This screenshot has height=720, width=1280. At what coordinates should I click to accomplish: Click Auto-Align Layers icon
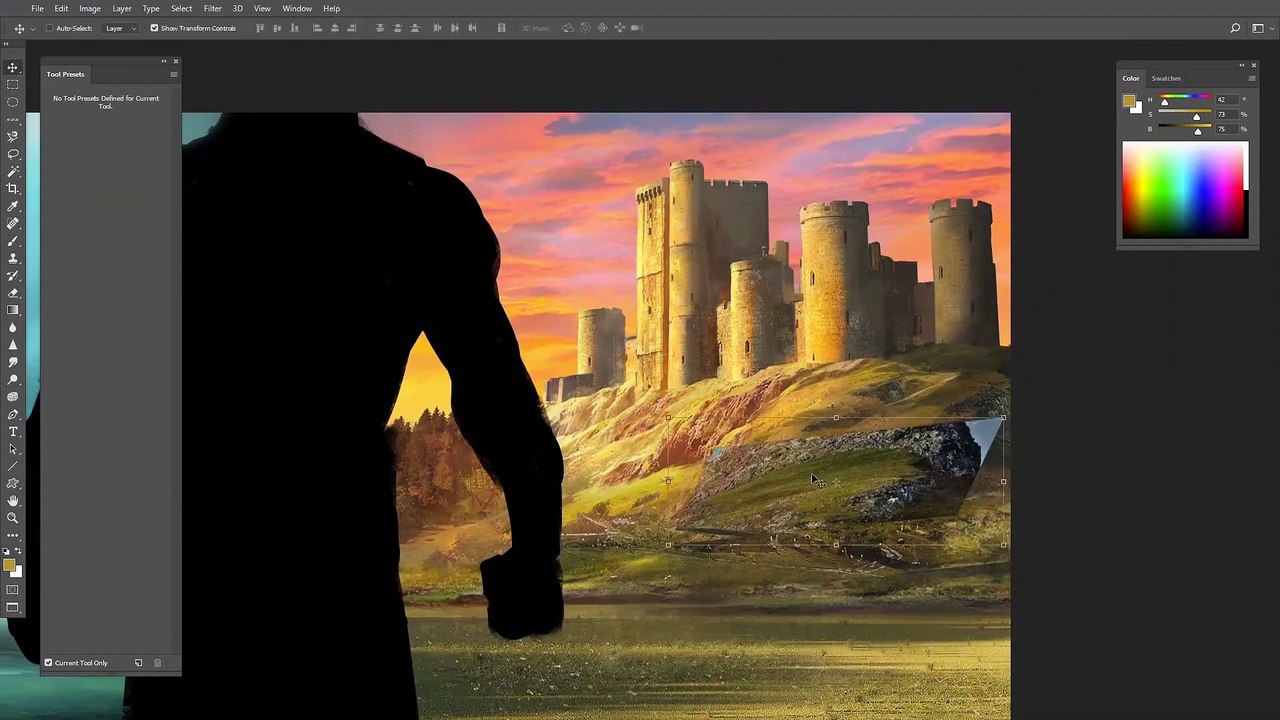502,28
